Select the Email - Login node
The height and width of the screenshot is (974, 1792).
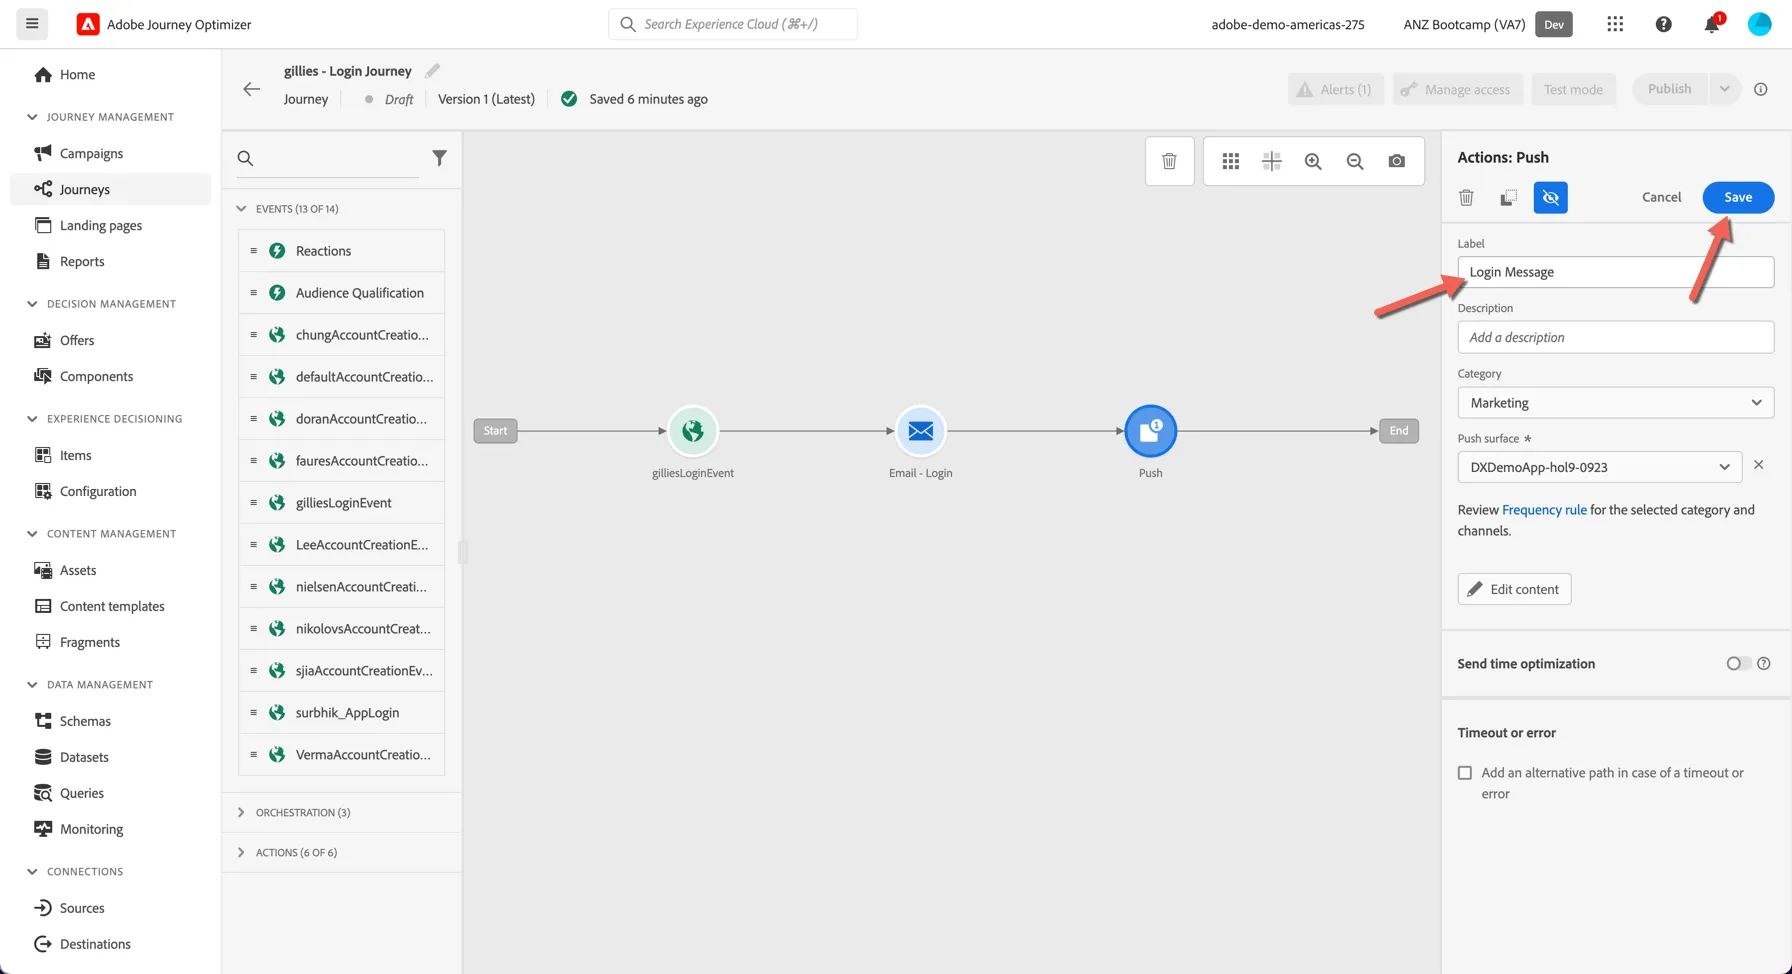[x=921, y=431]
